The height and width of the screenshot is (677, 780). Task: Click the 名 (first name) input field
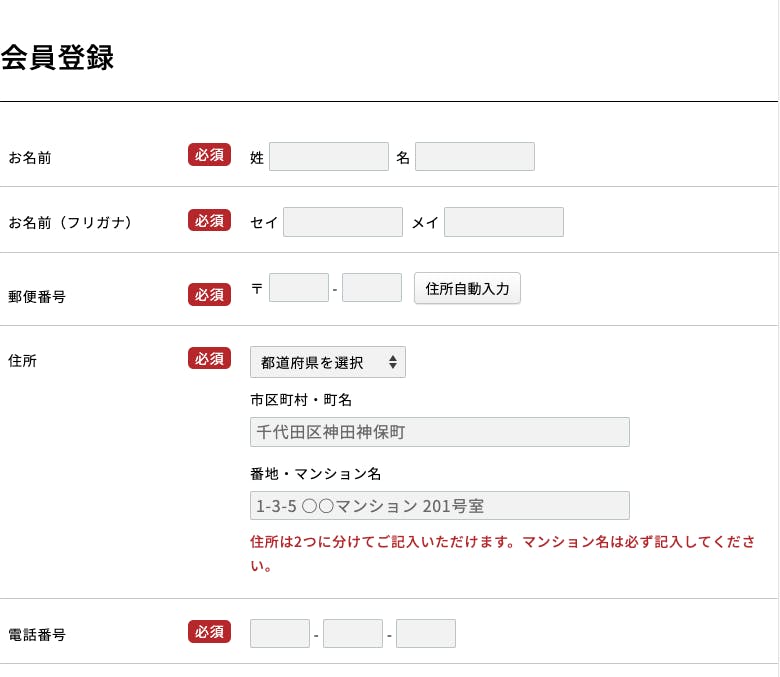(474, 157)
